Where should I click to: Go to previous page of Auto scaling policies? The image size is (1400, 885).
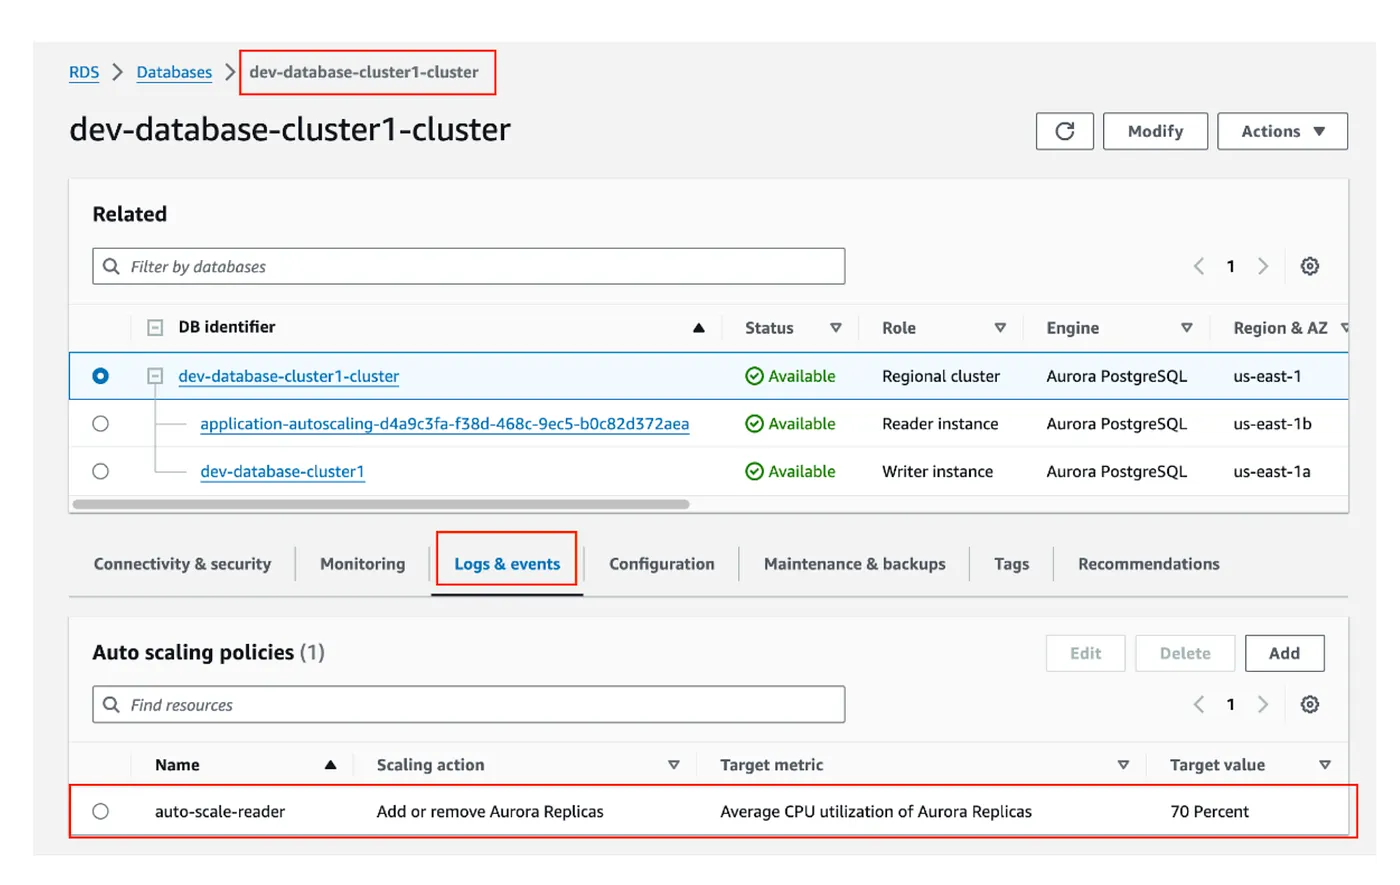click(1198, 704)
